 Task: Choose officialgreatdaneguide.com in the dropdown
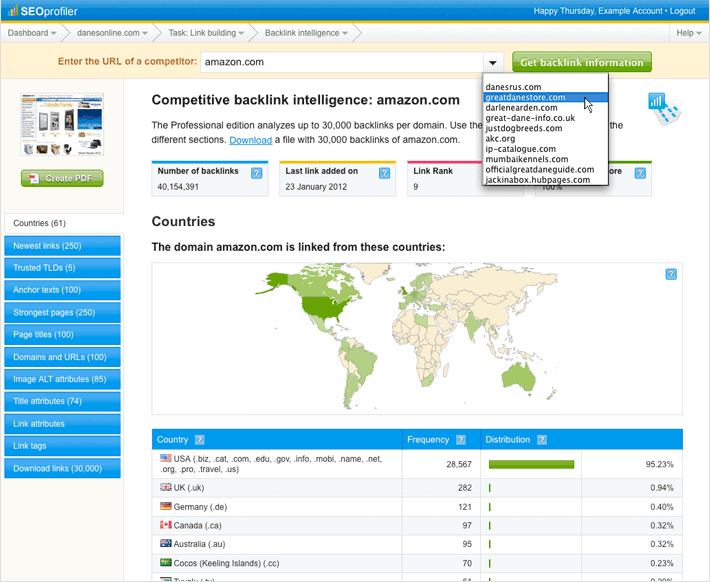click(545, 170)
